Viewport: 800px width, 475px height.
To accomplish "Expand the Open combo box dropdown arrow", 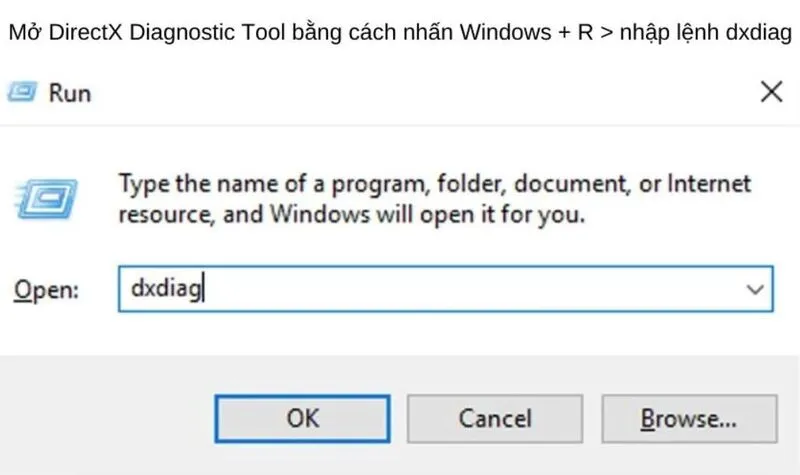I will pyautogui.click(x=754, y=289).
